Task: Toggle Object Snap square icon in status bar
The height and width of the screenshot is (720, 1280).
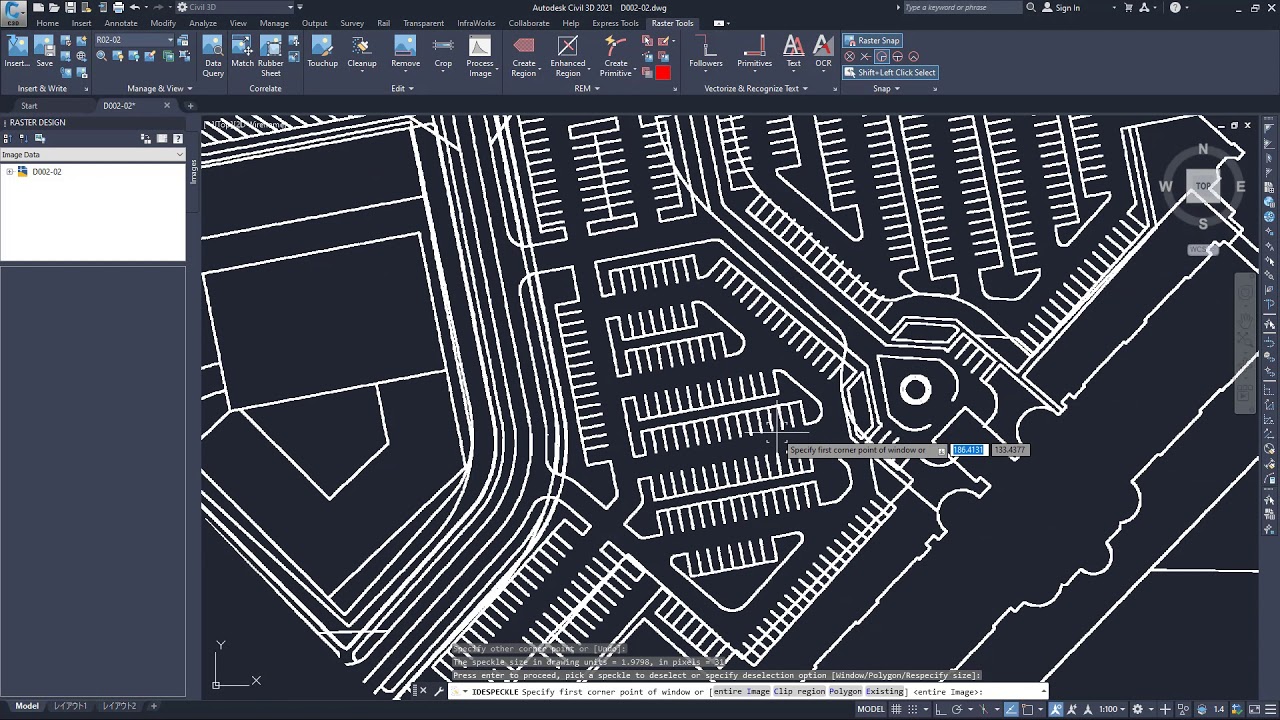Action: (x=1028, y=709)
